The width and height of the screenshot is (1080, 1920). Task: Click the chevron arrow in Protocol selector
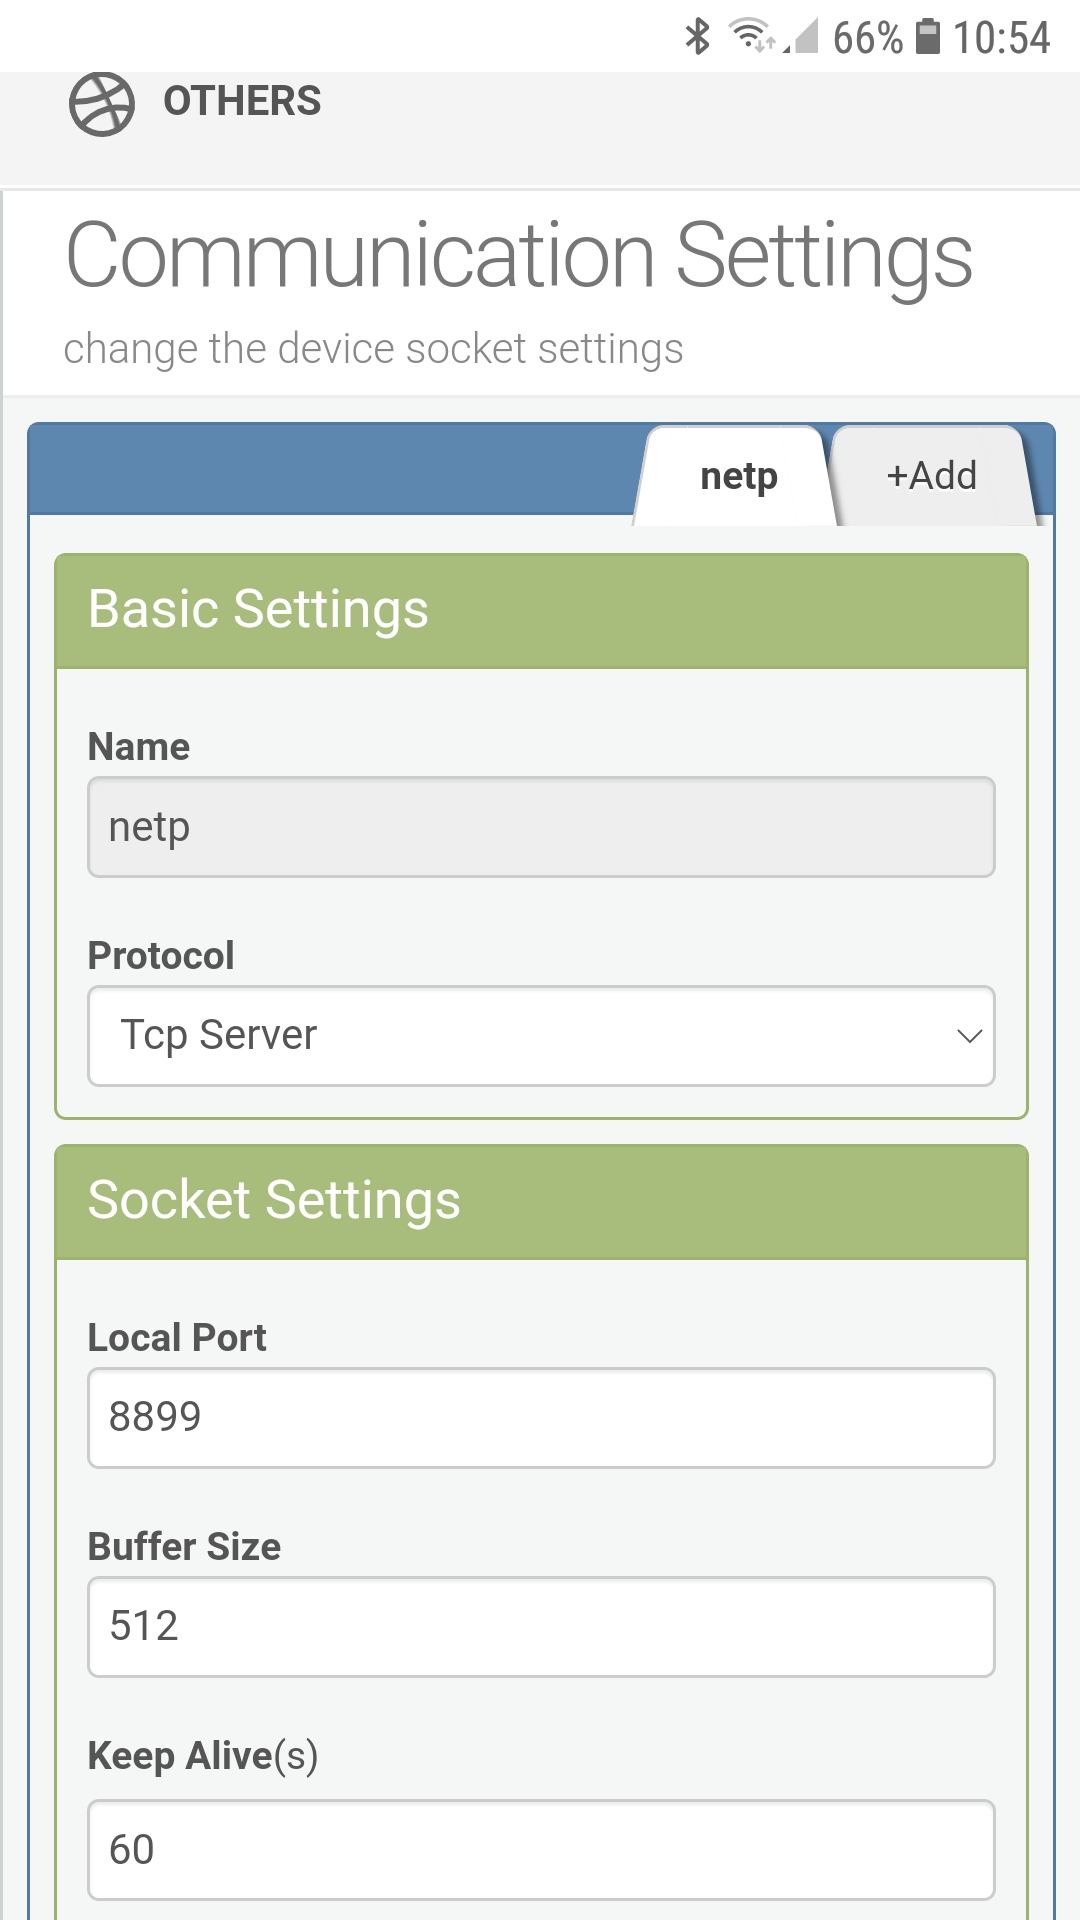(x=968, y=1036)
